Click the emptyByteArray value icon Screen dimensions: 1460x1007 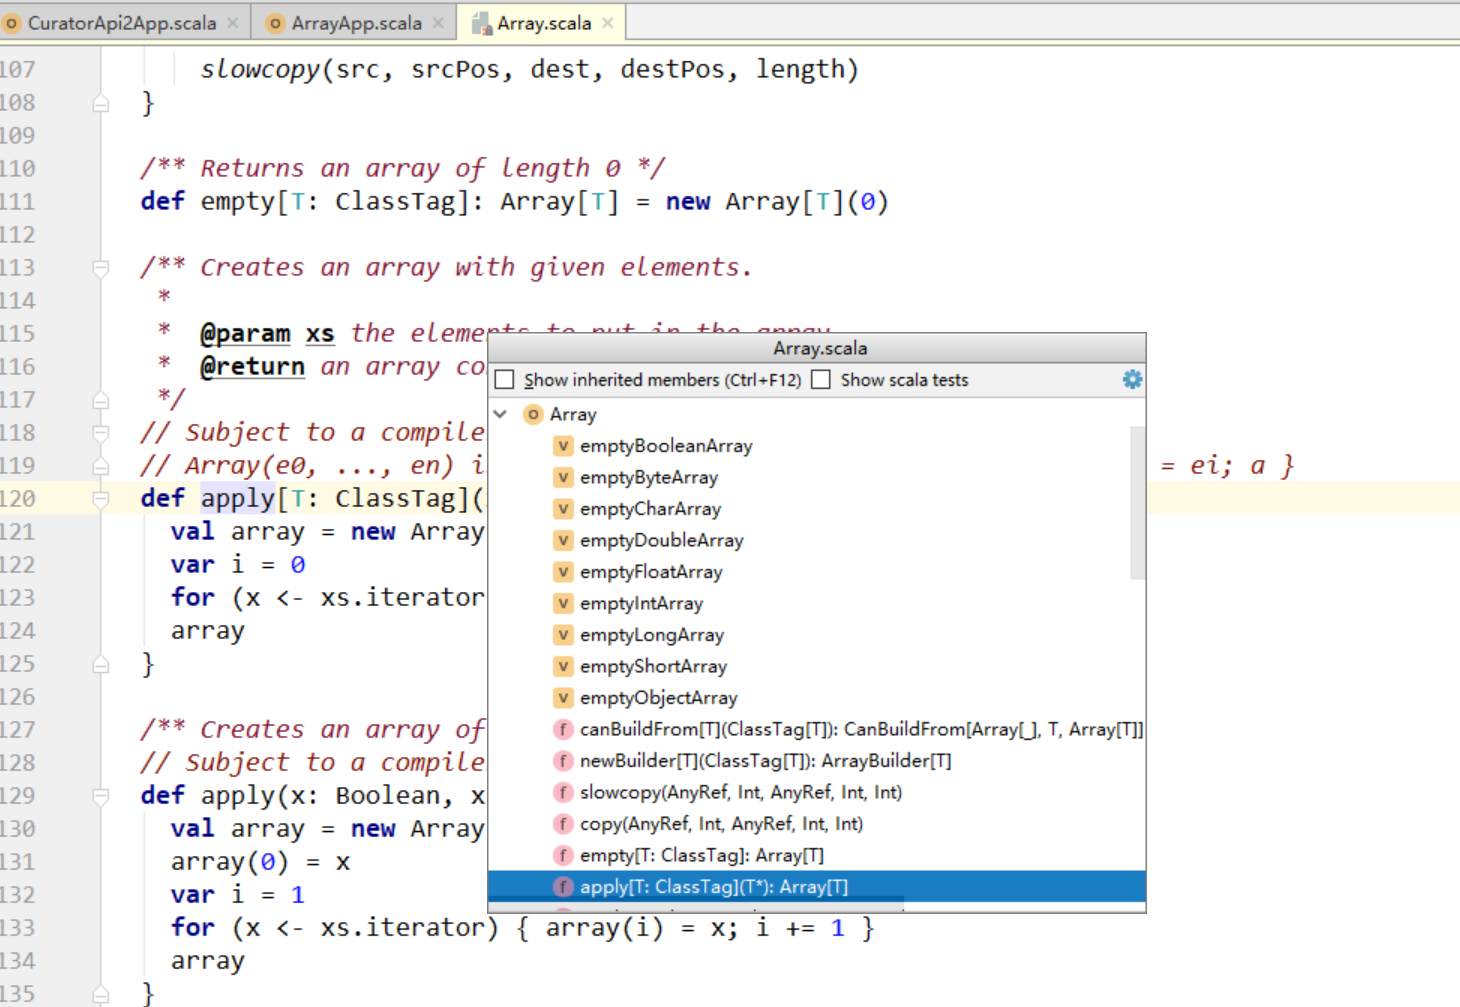563,477
